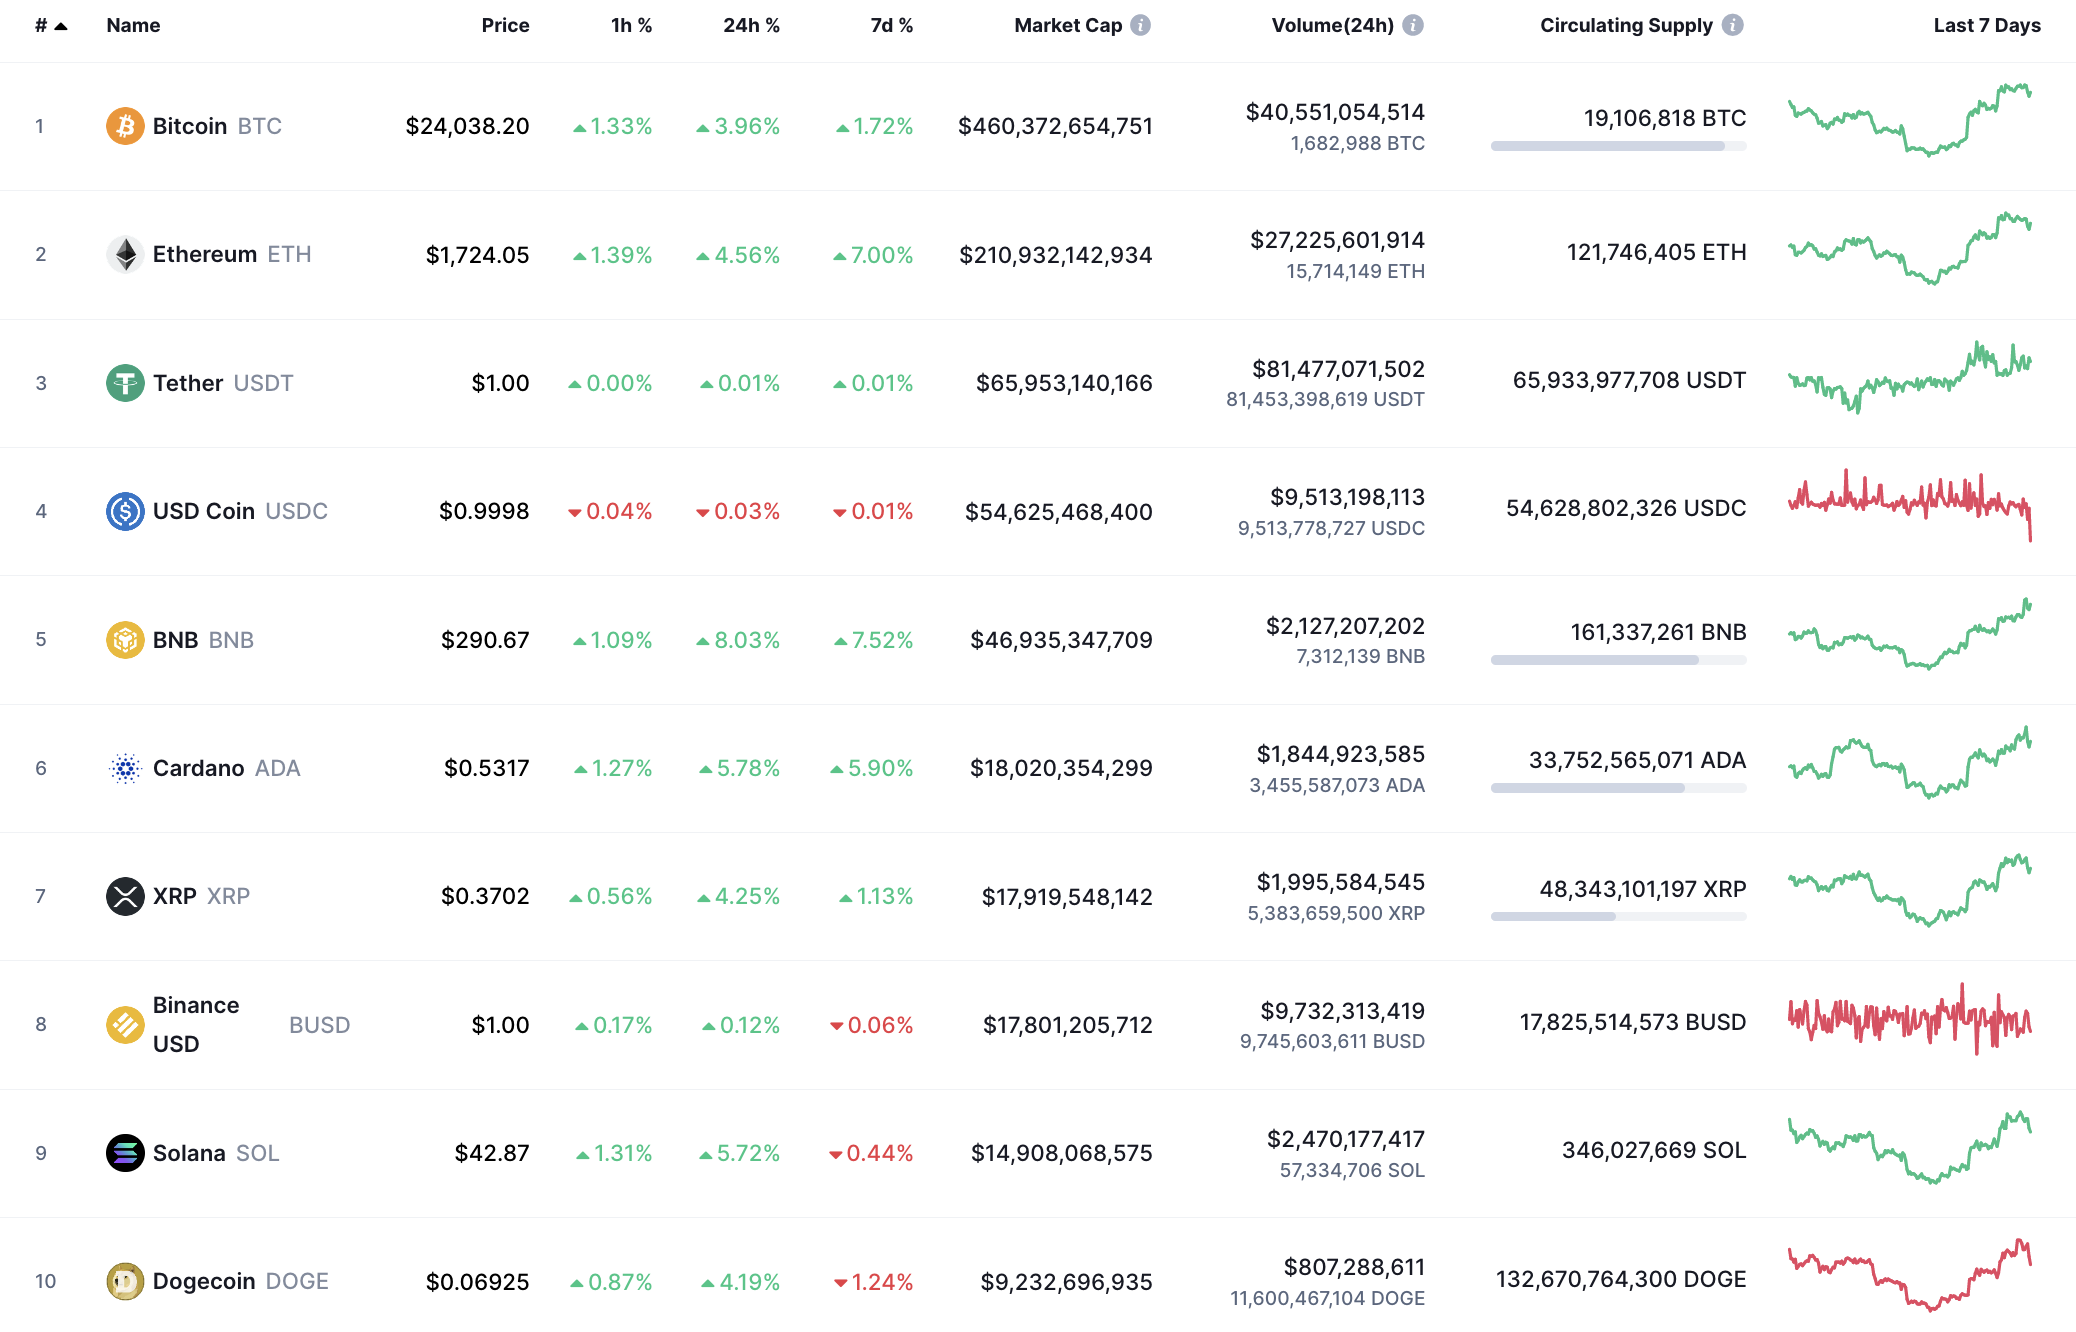The height and width of the screenshot is (1332, 2076).
Task: Click the BNB coin icon
Action: (x=124, y=639)
